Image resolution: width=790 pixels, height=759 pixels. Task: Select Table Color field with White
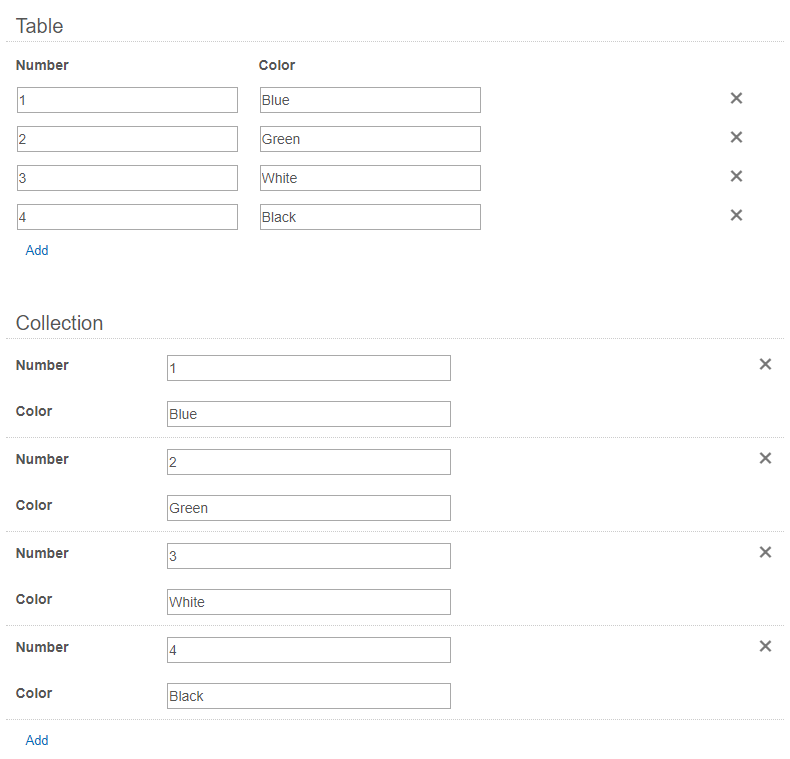click(x=370, y=178)
